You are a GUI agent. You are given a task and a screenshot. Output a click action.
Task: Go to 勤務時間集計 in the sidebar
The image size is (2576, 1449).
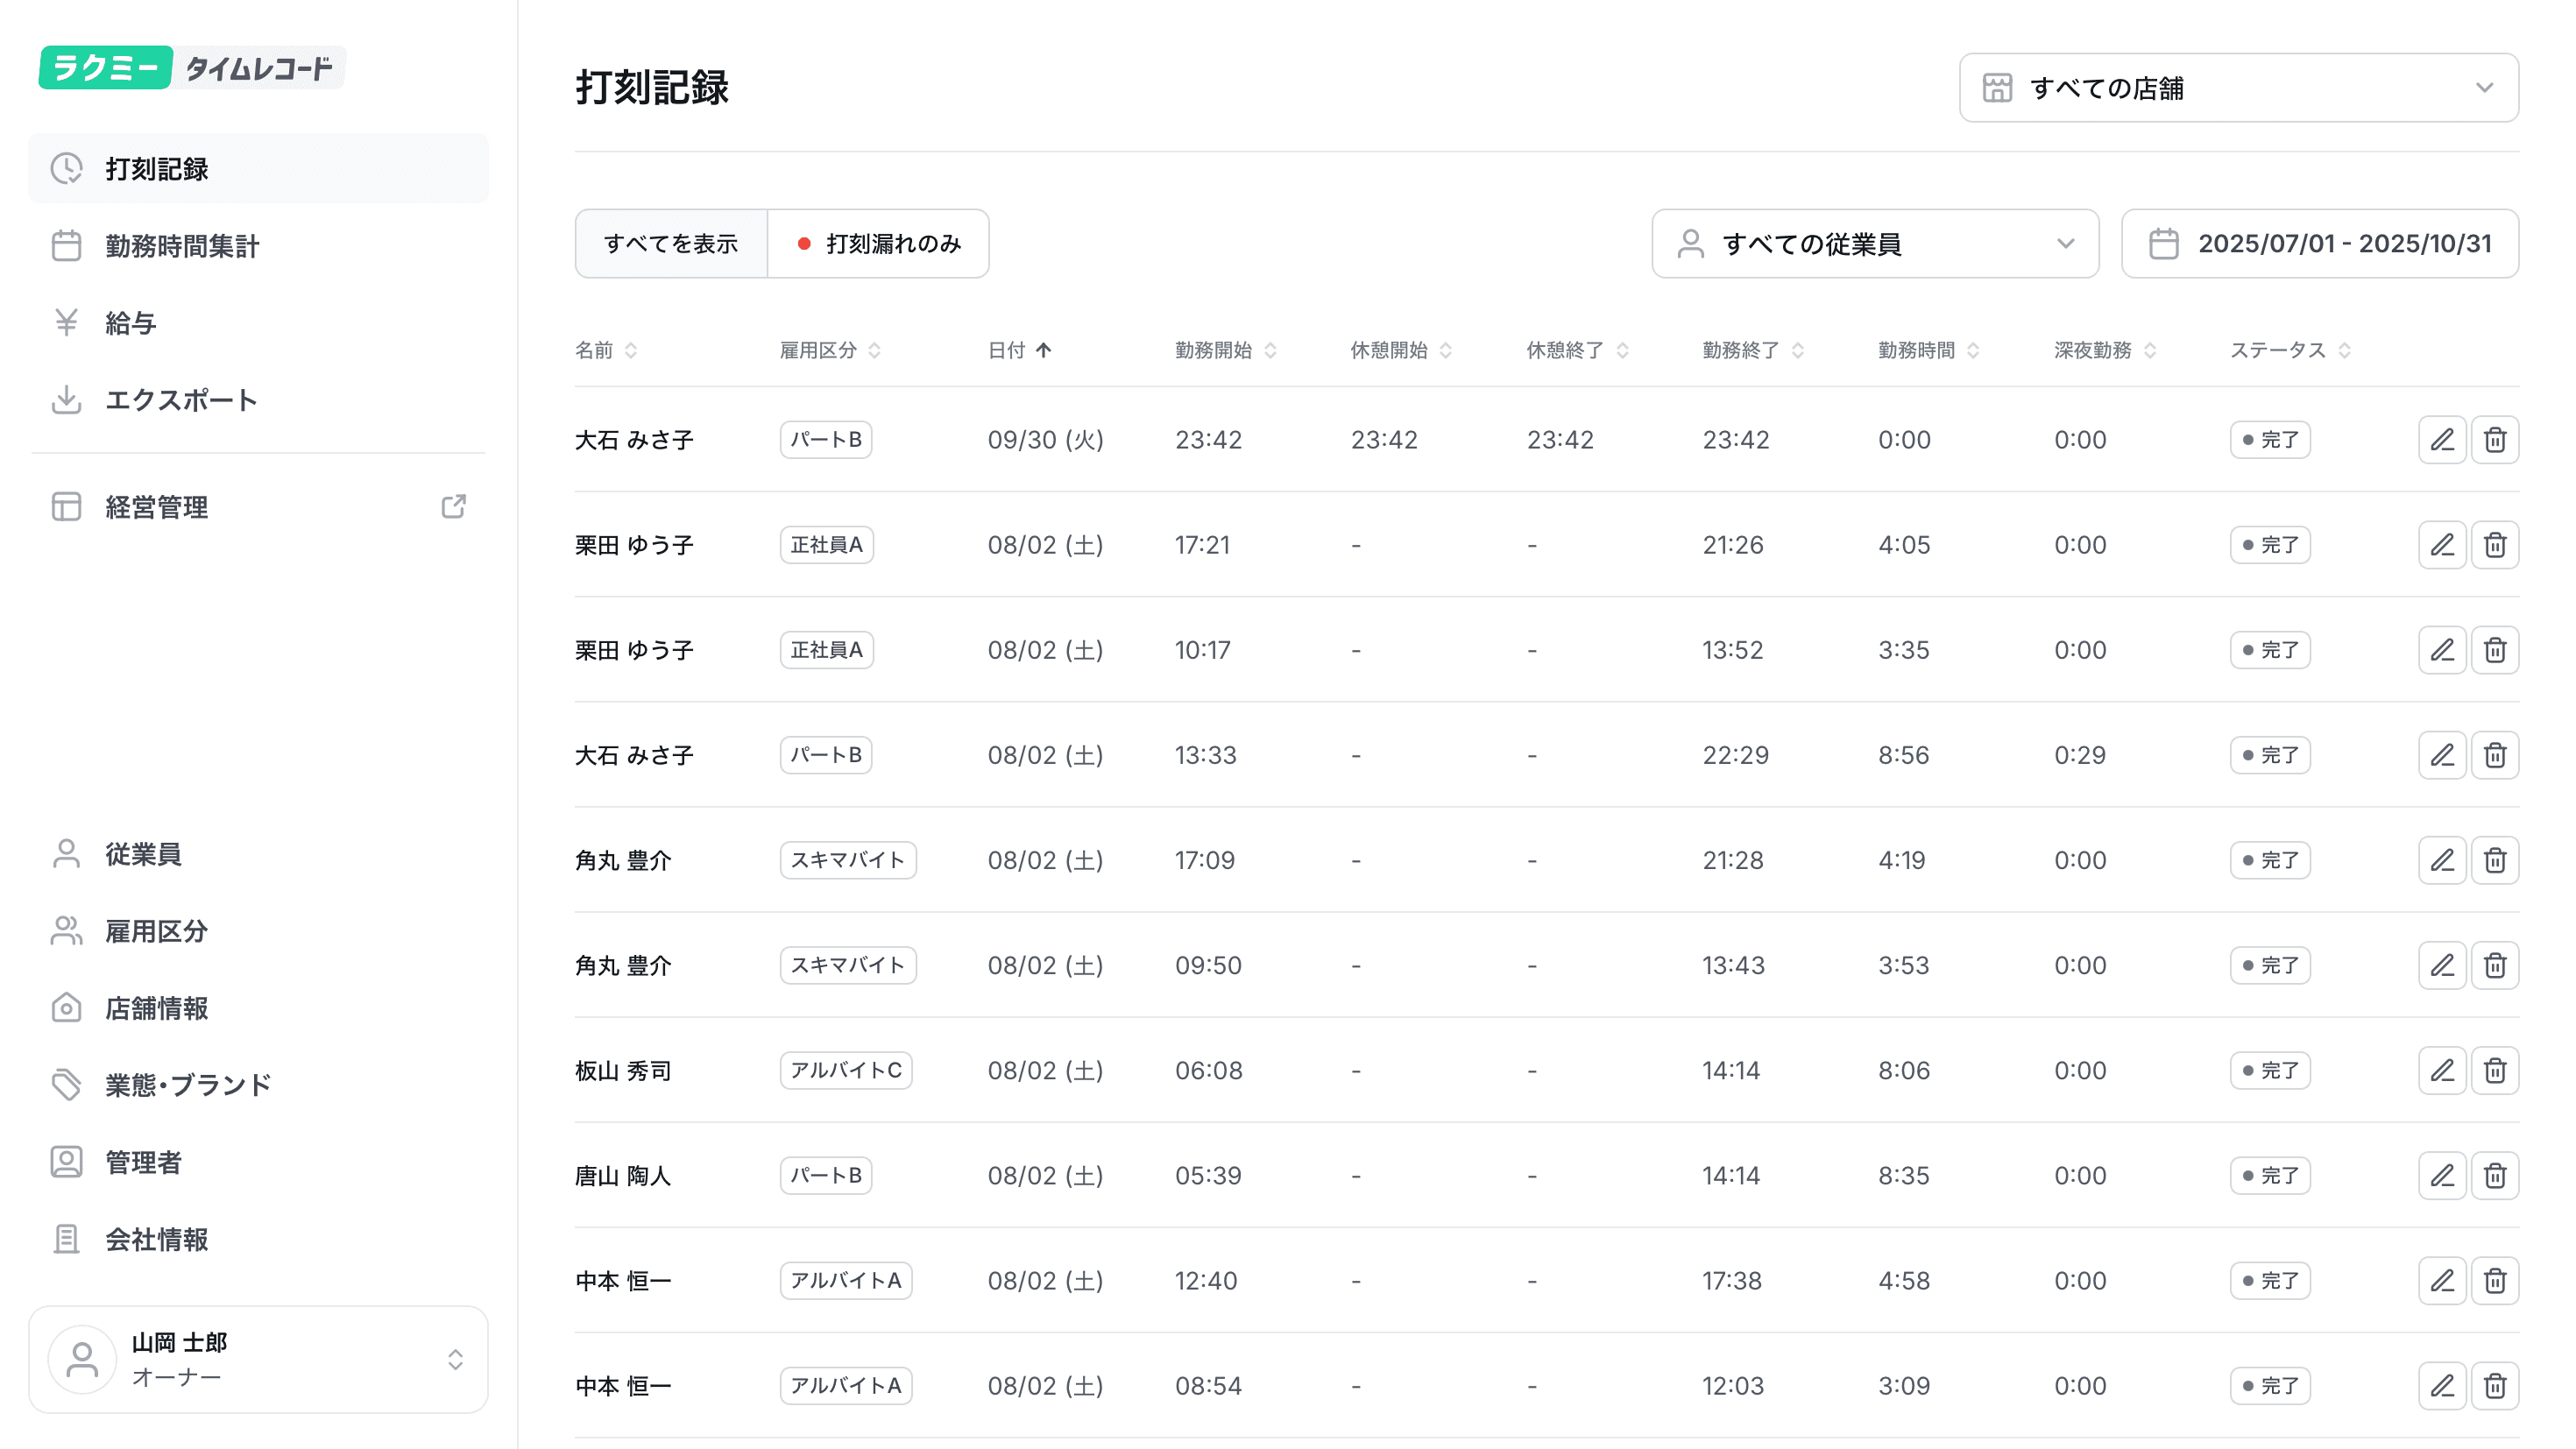182,246
